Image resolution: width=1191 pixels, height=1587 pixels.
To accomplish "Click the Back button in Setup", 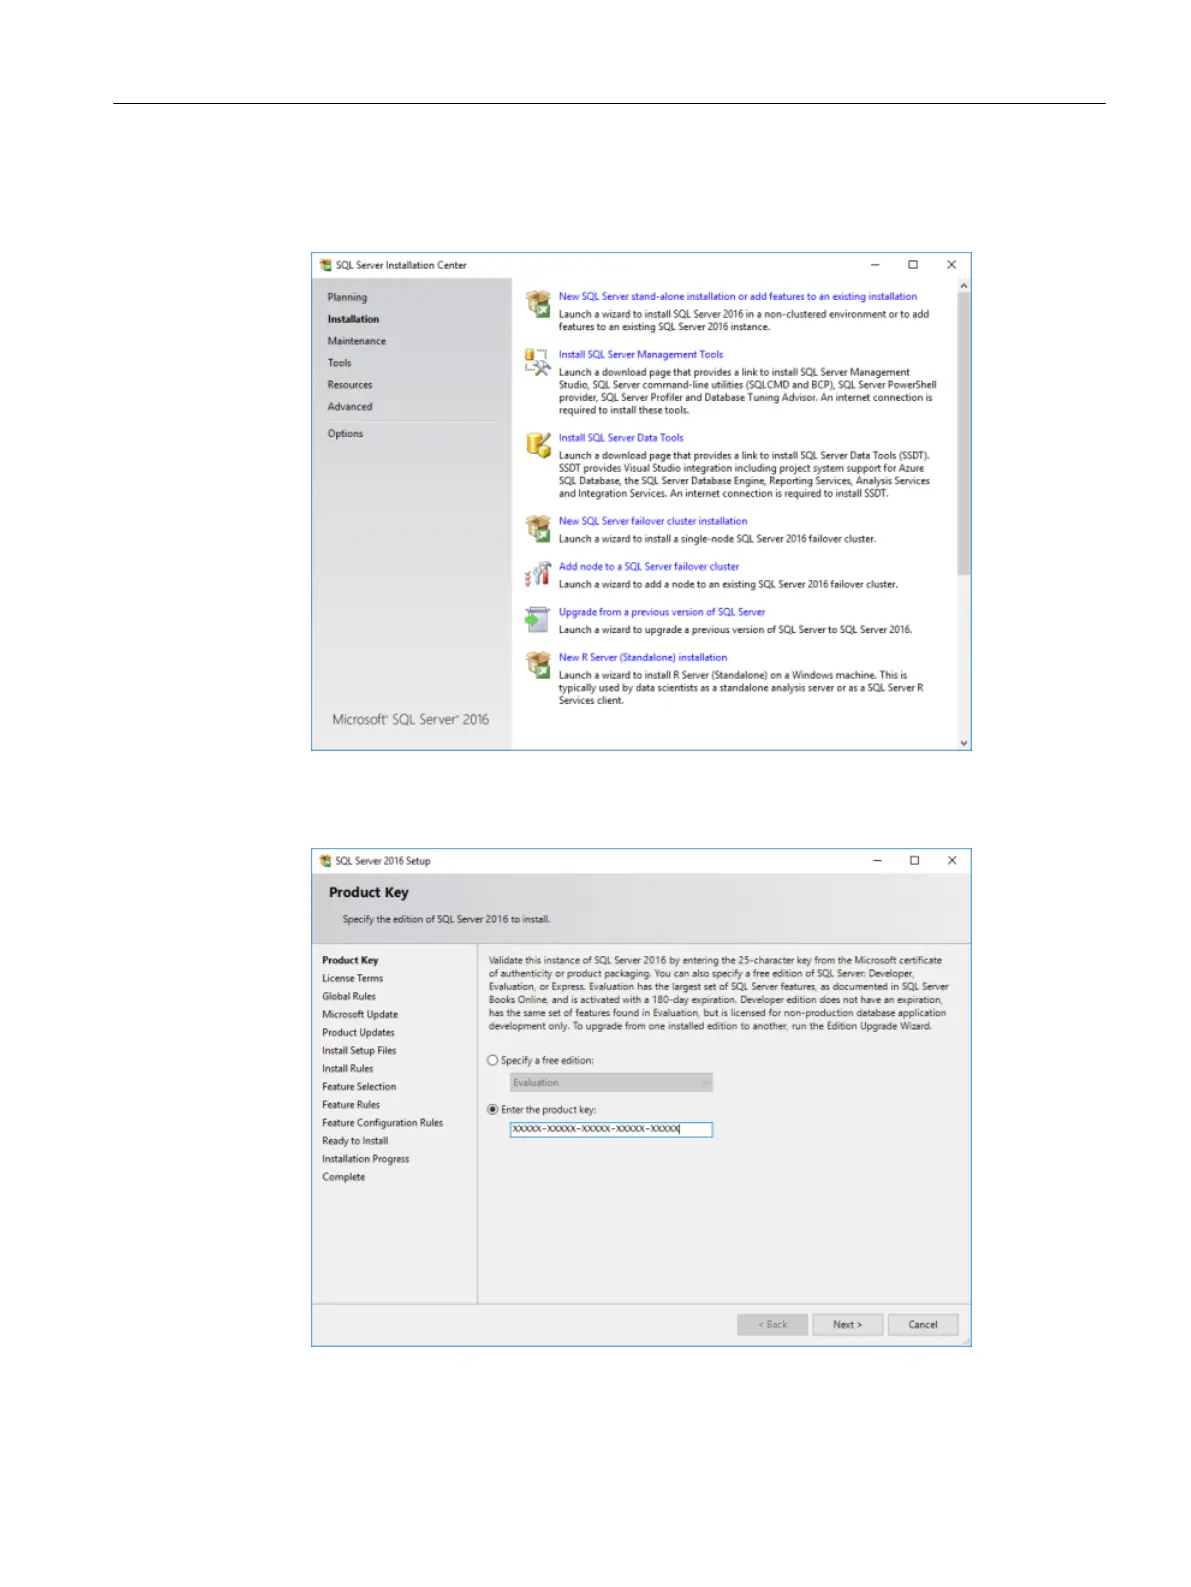I will pyautogui.click(x=772, y=1324).
